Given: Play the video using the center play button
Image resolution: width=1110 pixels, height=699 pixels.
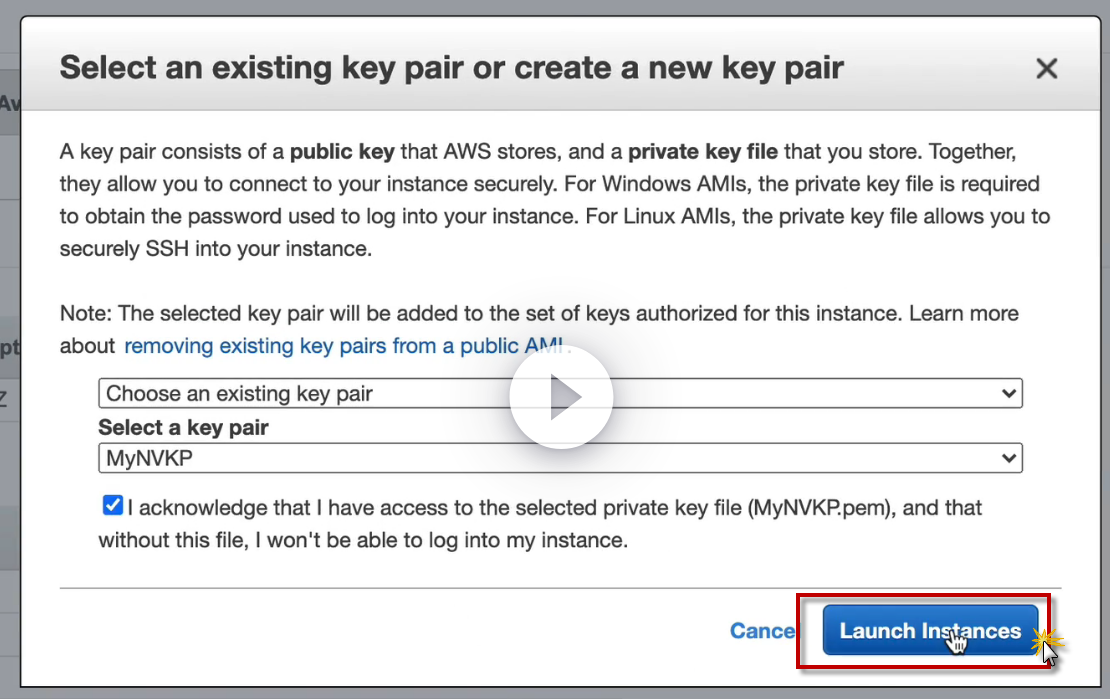Looking at the screenshot, I should 560,398.
